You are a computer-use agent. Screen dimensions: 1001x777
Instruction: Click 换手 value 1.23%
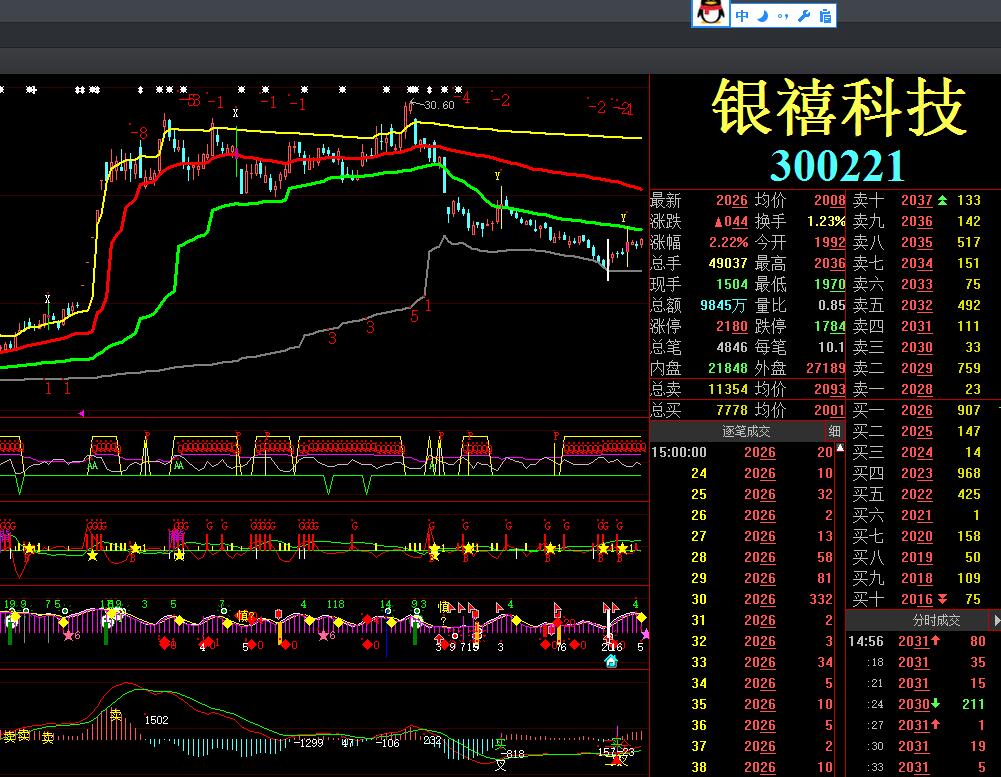click(x=826, y=222)
